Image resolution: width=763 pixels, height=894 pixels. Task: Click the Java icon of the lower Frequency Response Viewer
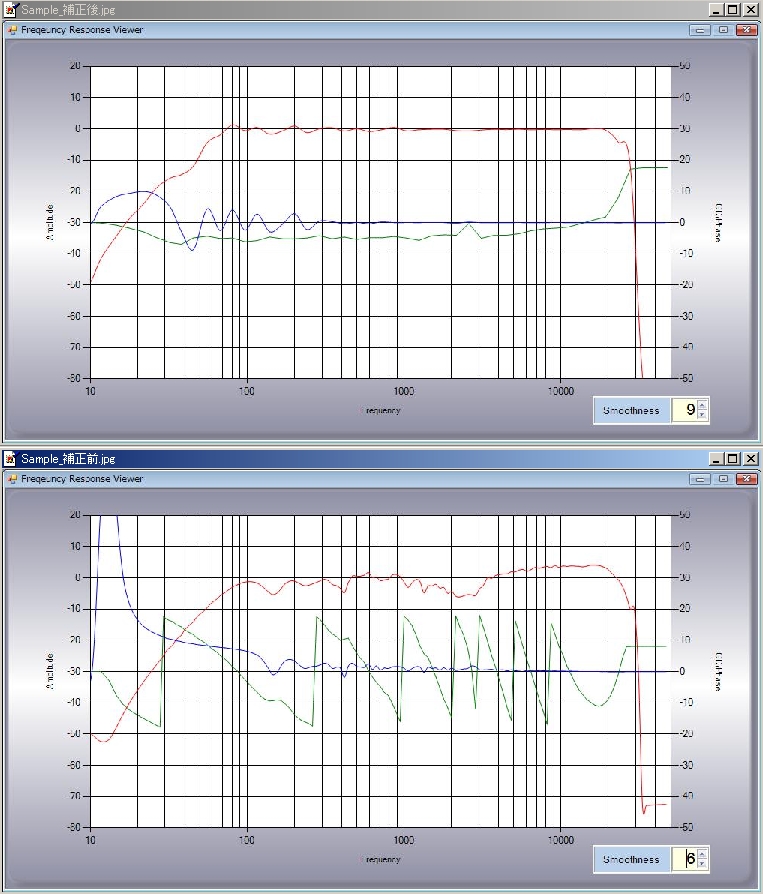click(x=13, y=479)
